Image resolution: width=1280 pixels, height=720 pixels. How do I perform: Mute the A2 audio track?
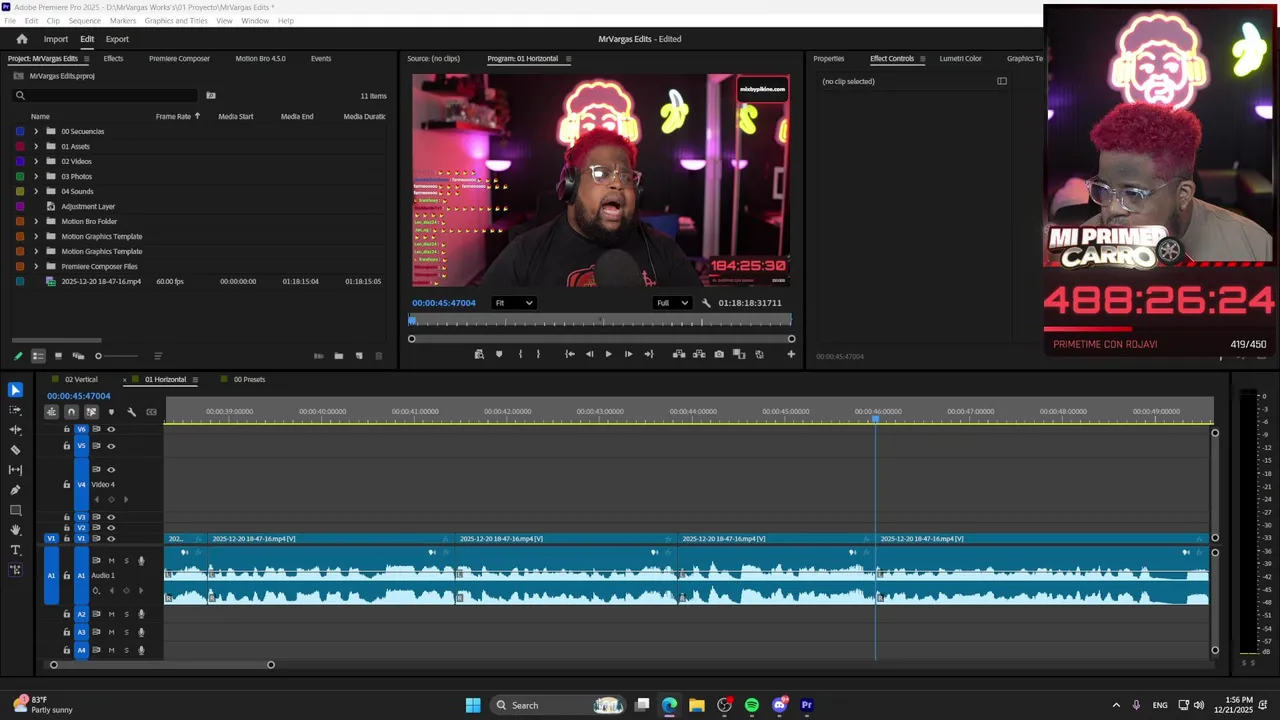111,614
